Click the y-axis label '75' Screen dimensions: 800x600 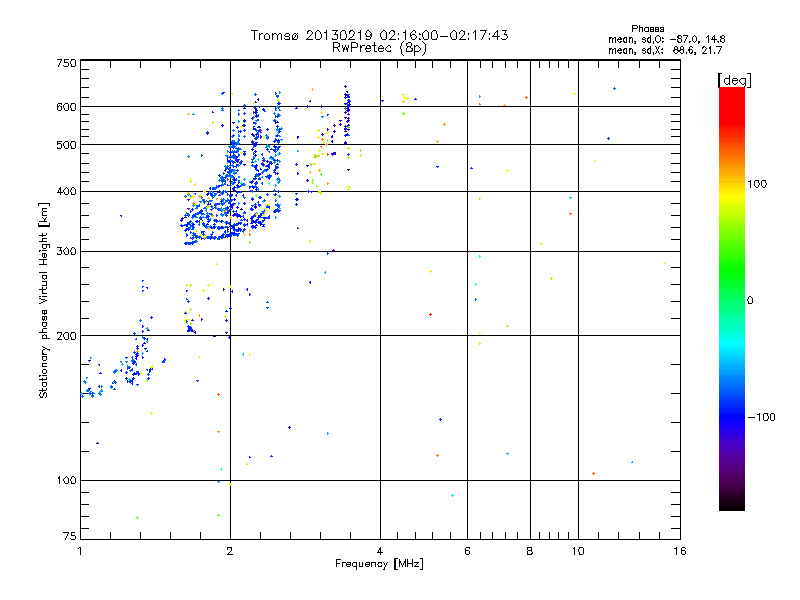click(70, 536)
